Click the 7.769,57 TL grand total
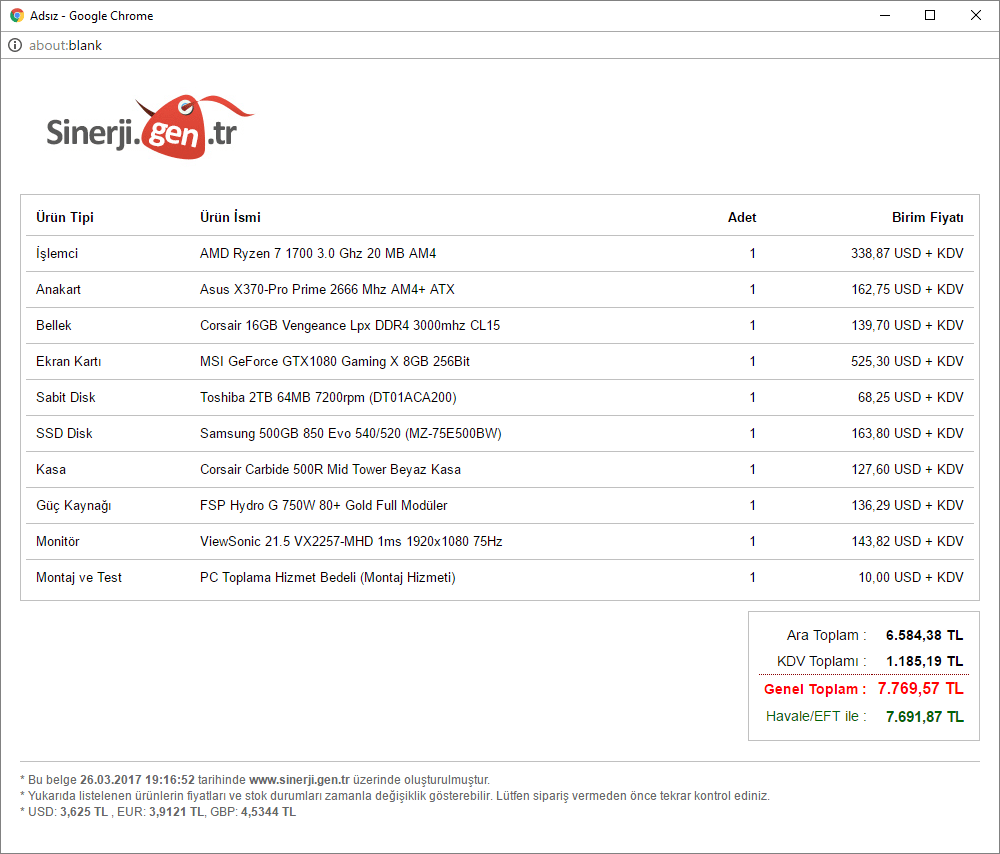The image size is (1000, 854). pos(920,689)
